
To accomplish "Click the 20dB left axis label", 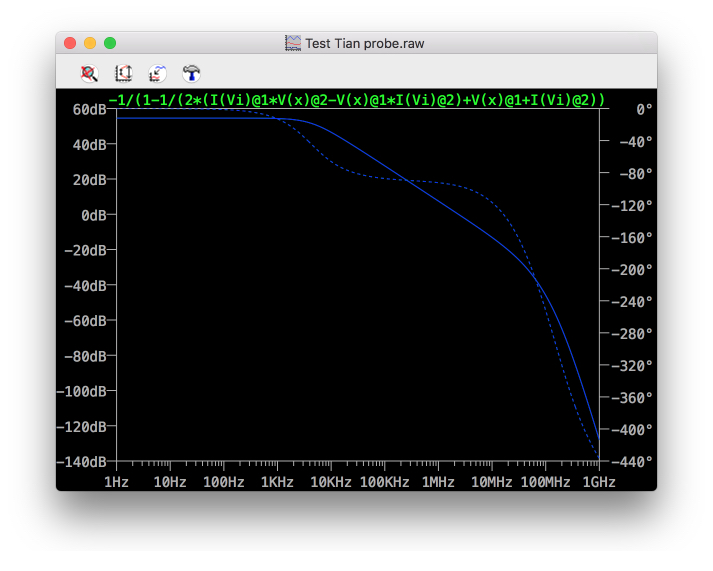I will 89,180.
